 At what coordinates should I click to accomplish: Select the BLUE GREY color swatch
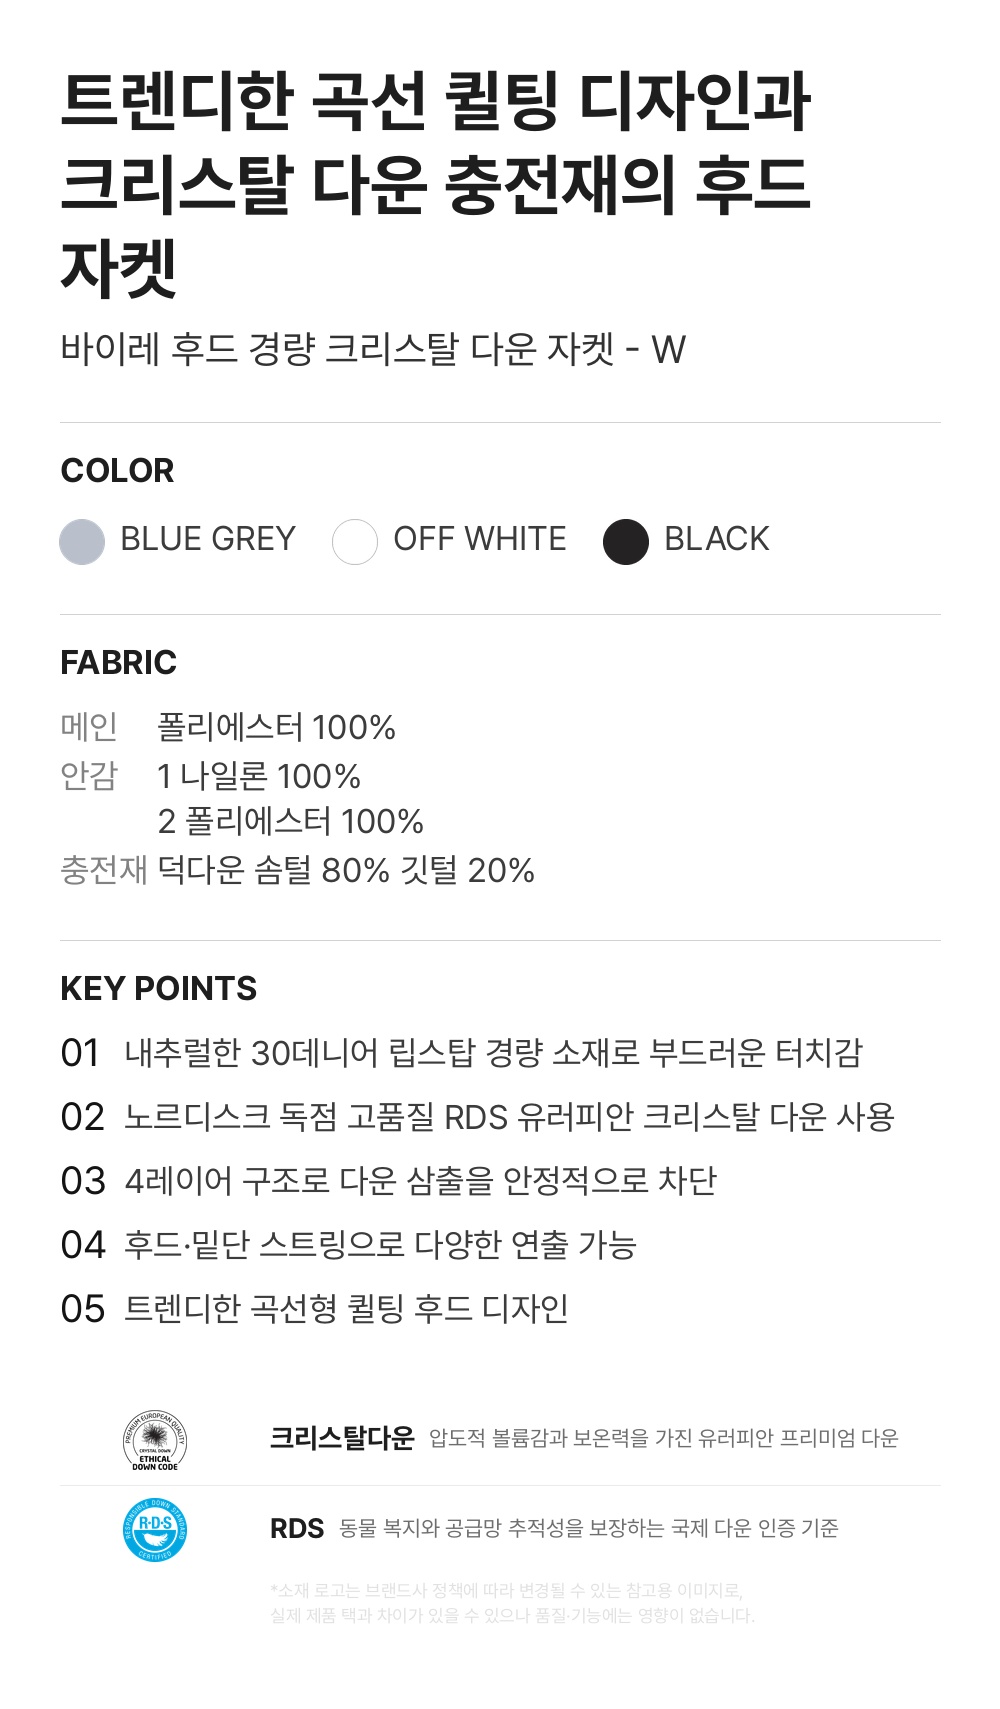82,542
